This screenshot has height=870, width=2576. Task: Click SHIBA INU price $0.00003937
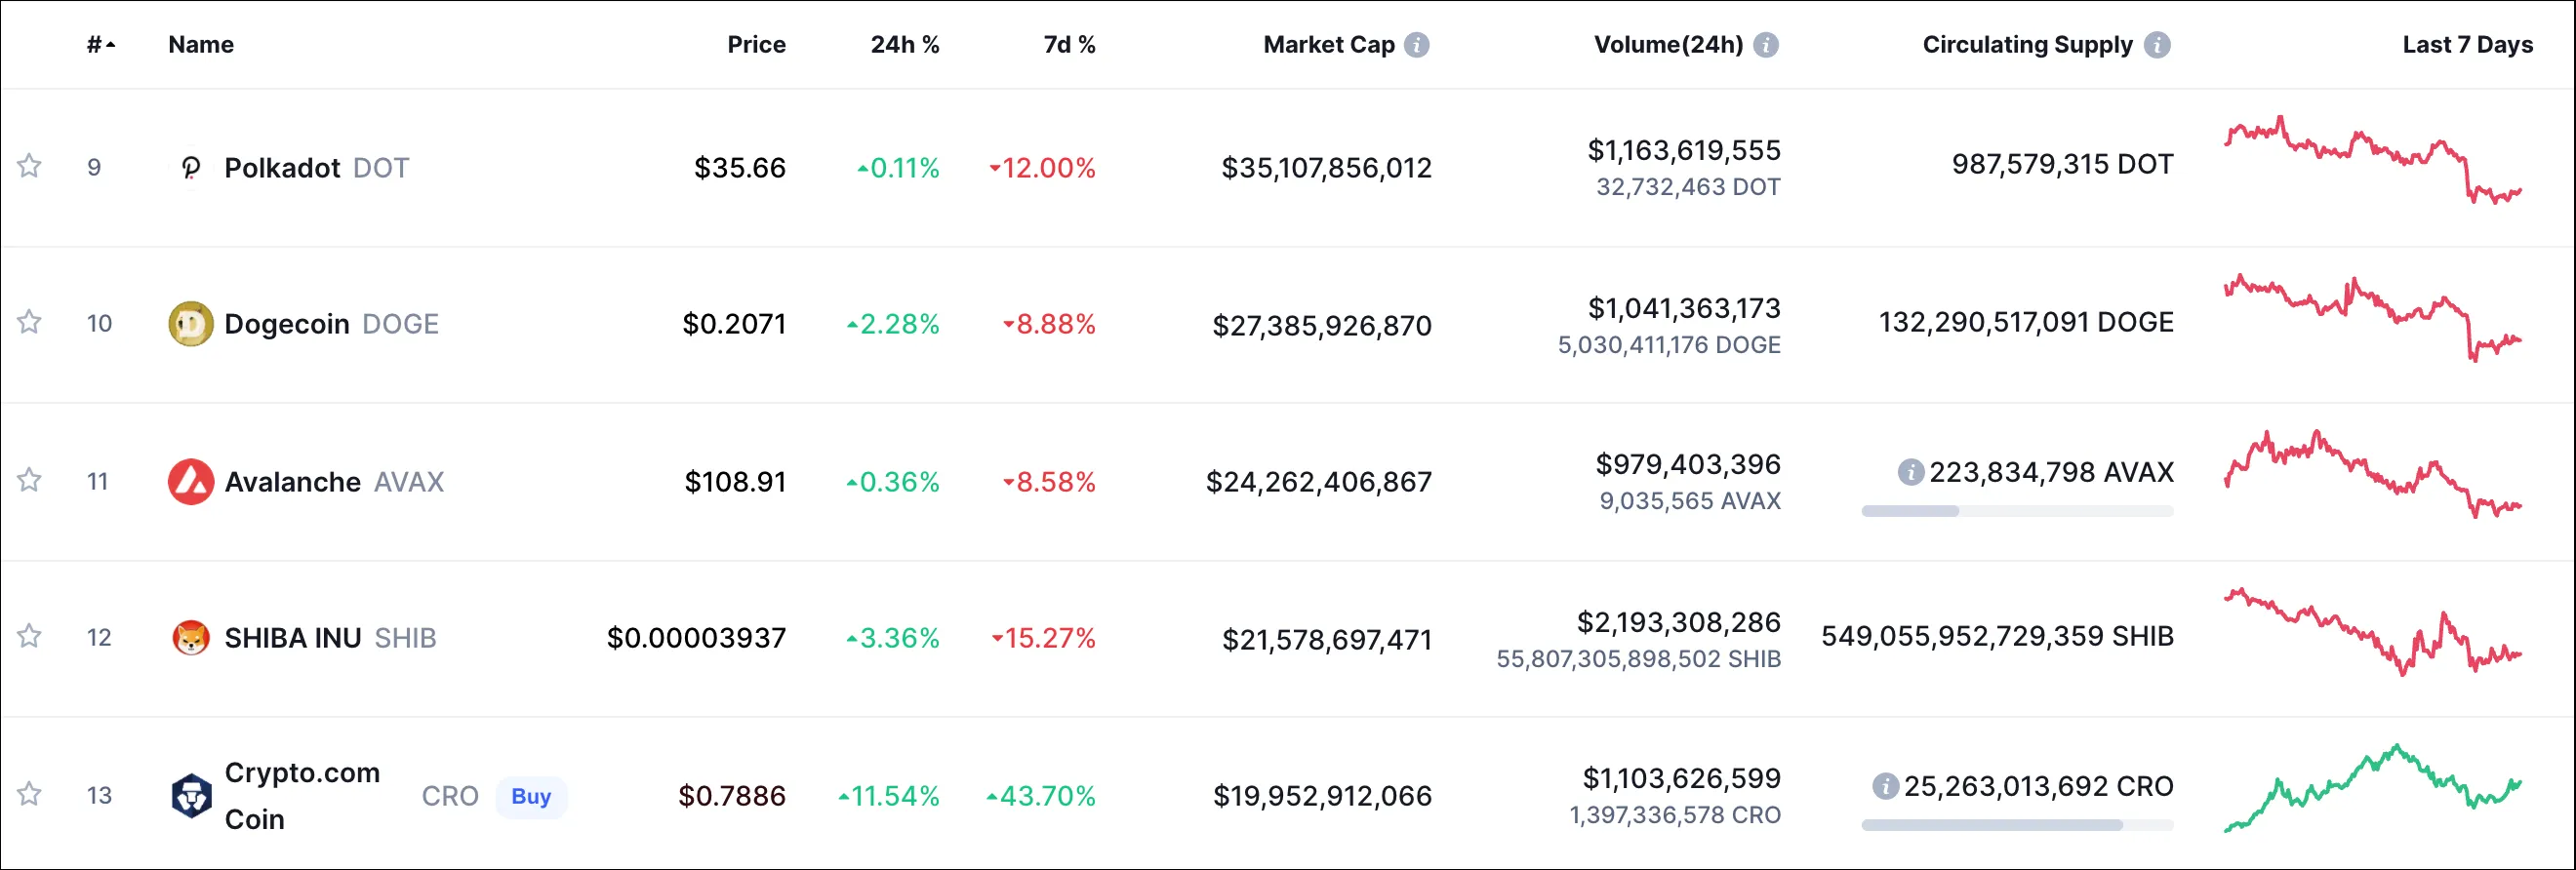(x=696, y=637)
